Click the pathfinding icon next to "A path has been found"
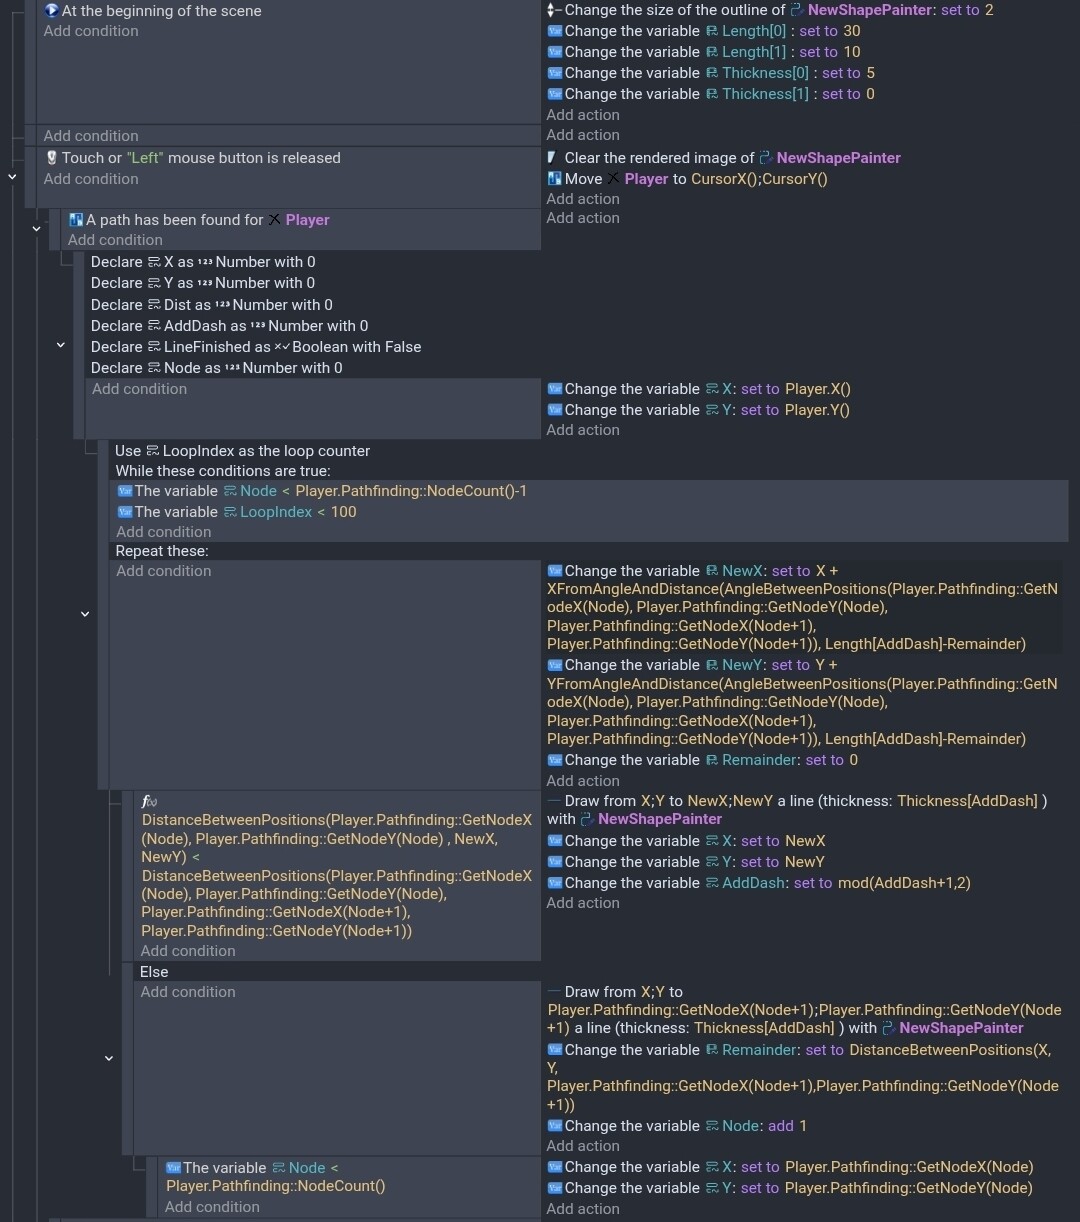 tap(76, 220)
